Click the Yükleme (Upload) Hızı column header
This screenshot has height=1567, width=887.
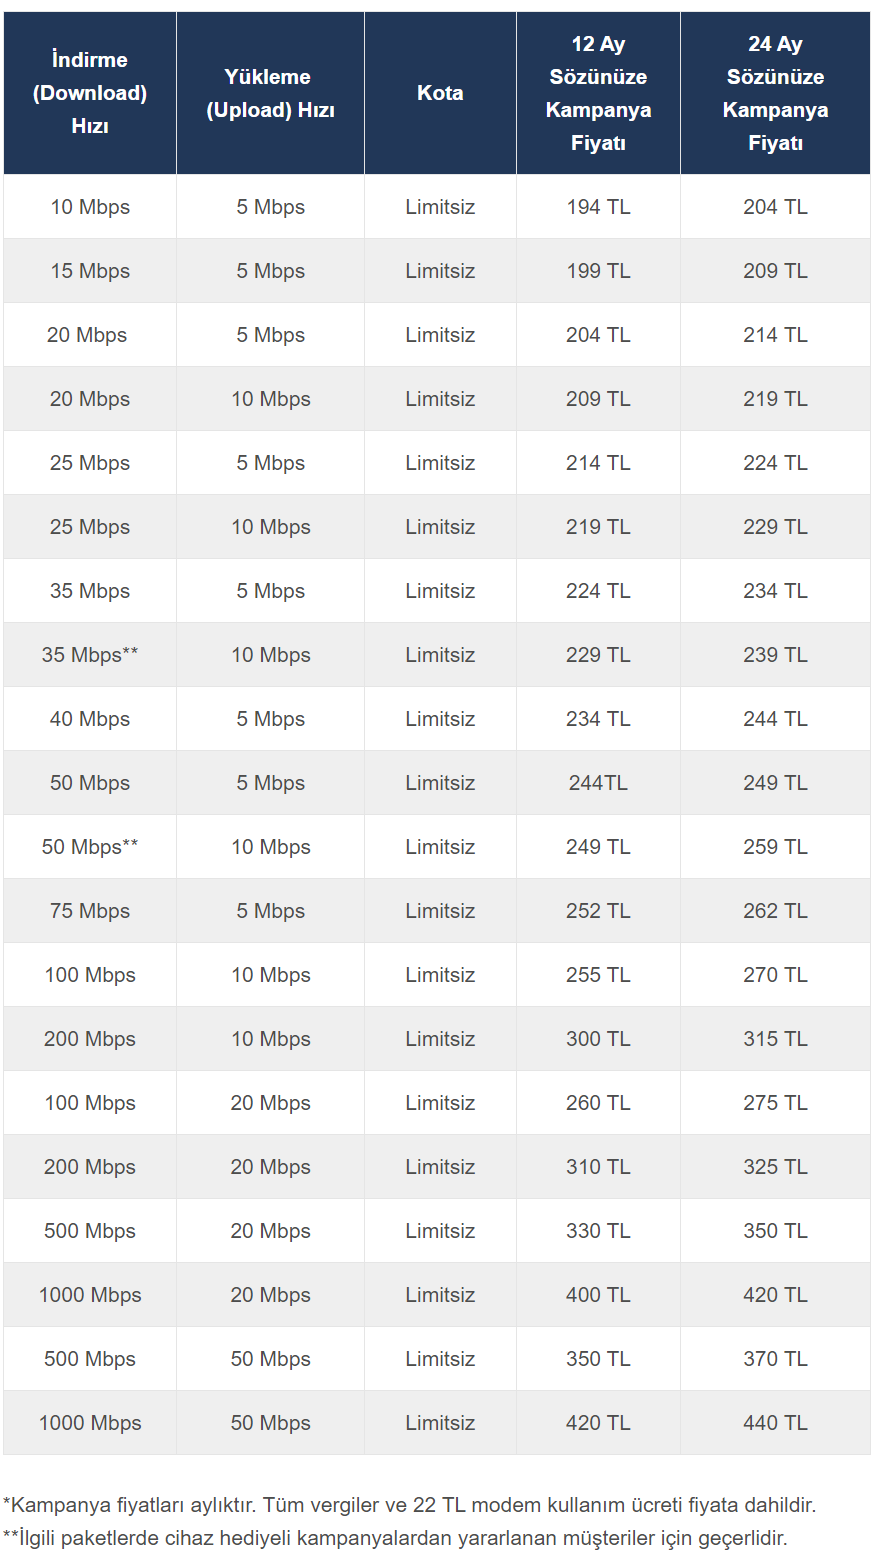[x=270, y=93]
